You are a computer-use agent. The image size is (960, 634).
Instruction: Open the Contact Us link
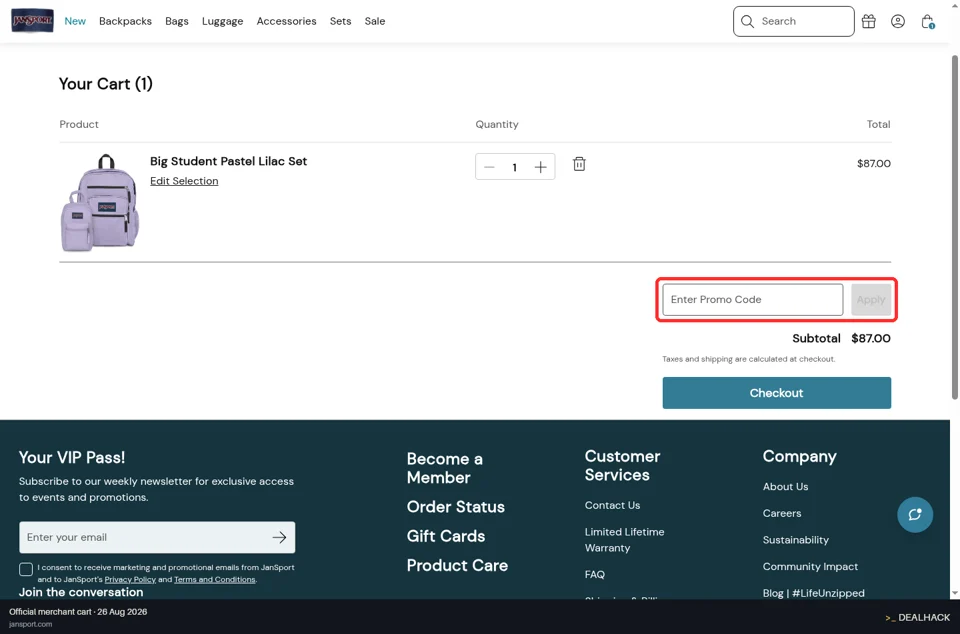click(612, 505)
